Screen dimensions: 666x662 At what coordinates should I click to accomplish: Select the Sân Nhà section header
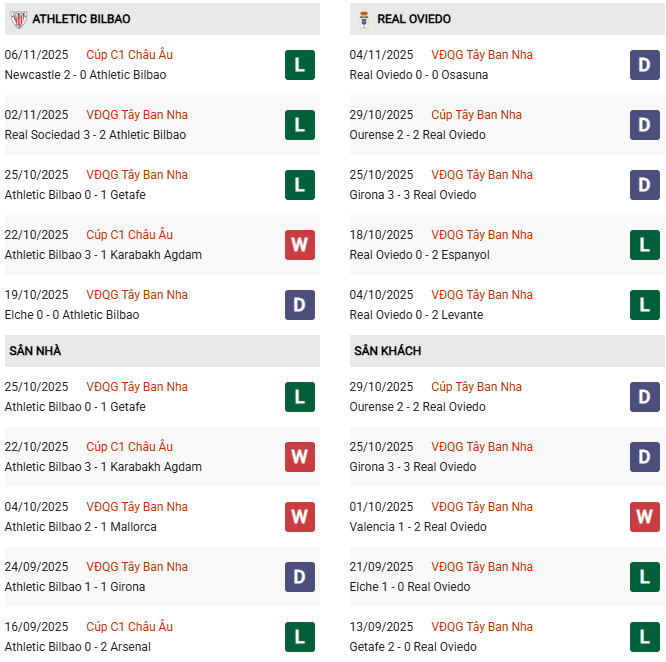tap(35, 351)
